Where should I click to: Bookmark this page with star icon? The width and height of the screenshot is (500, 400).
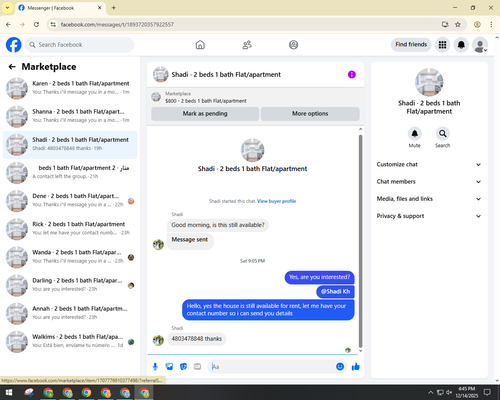point(458,24)
